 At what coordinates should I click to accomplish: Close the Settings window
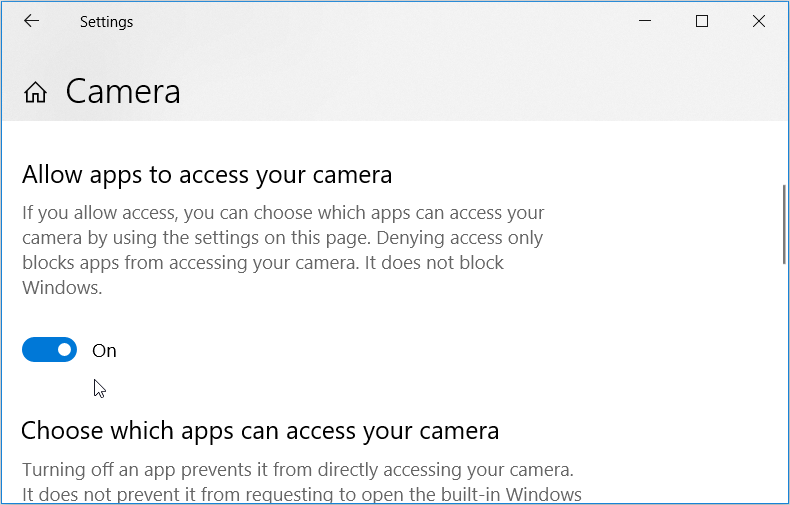click(x=757, y=21)
